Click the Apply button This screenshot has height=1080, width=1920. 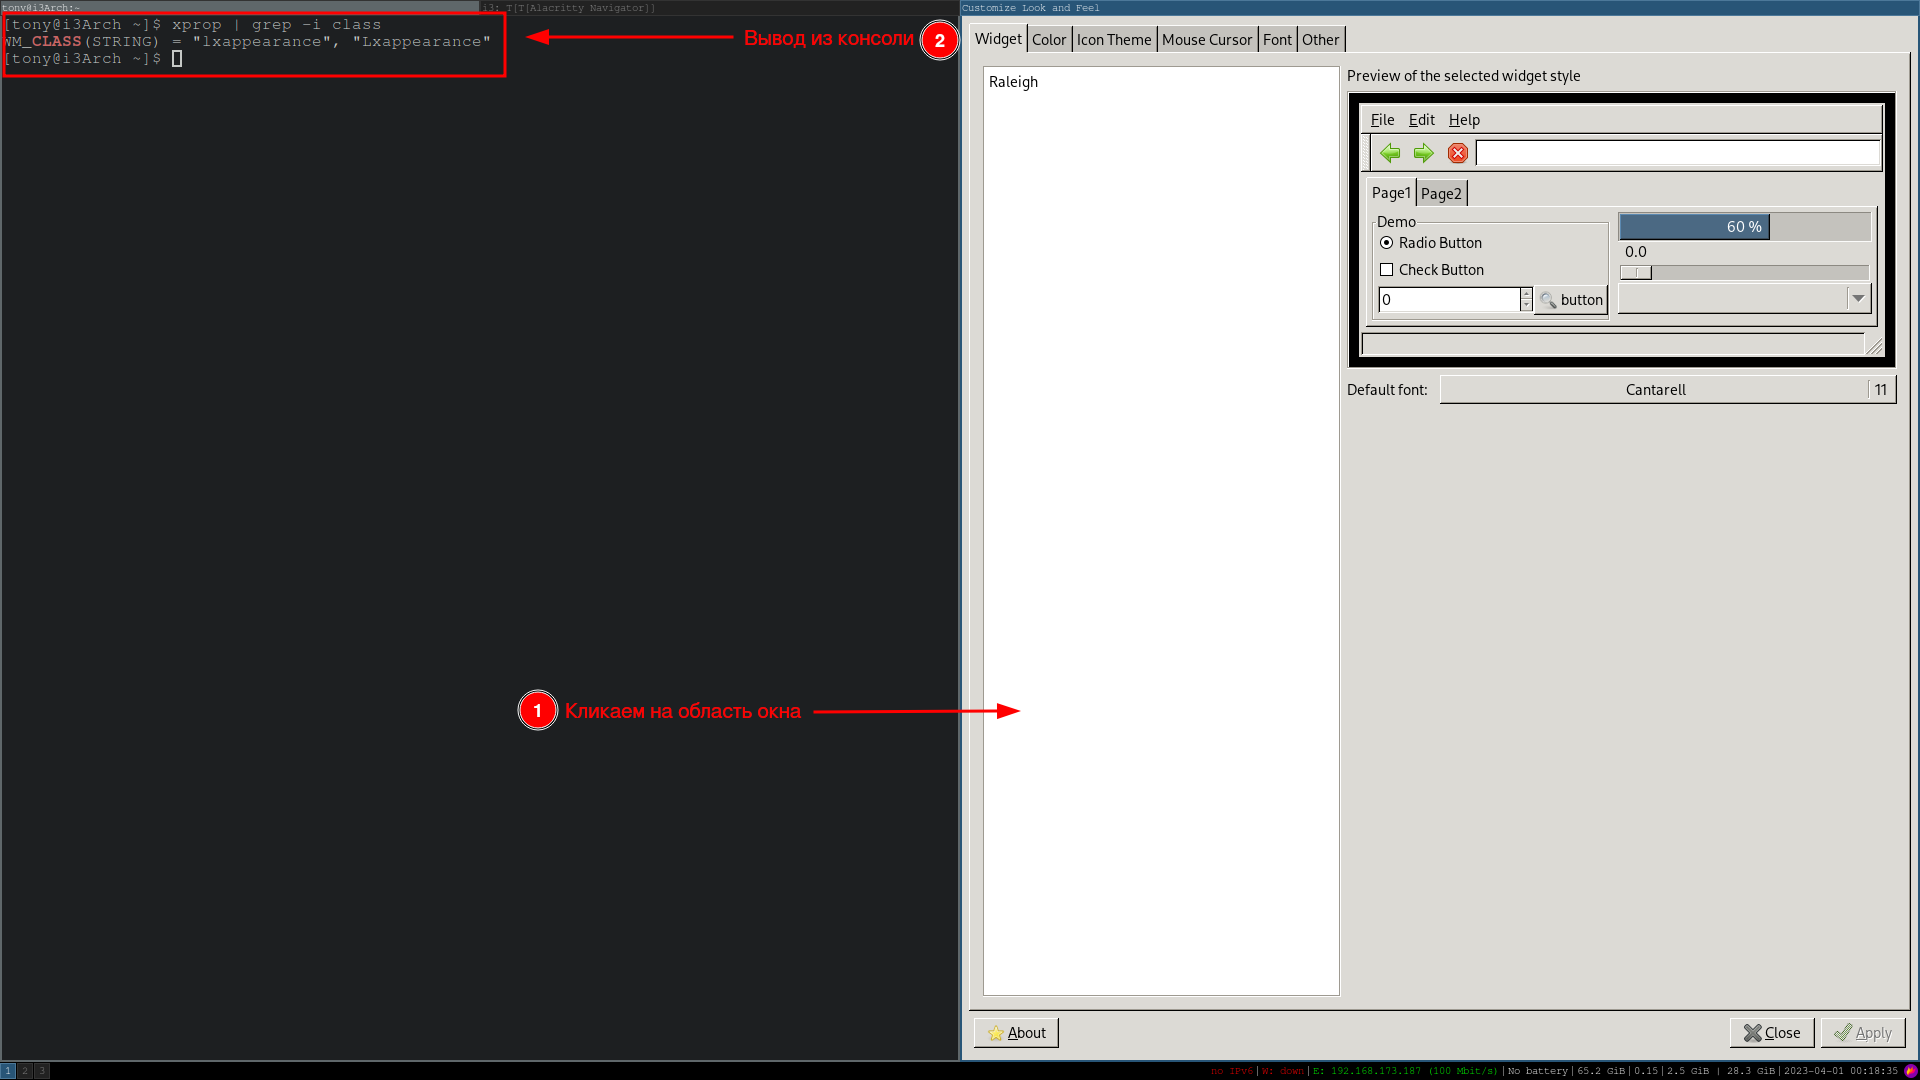(1862, 1033)
